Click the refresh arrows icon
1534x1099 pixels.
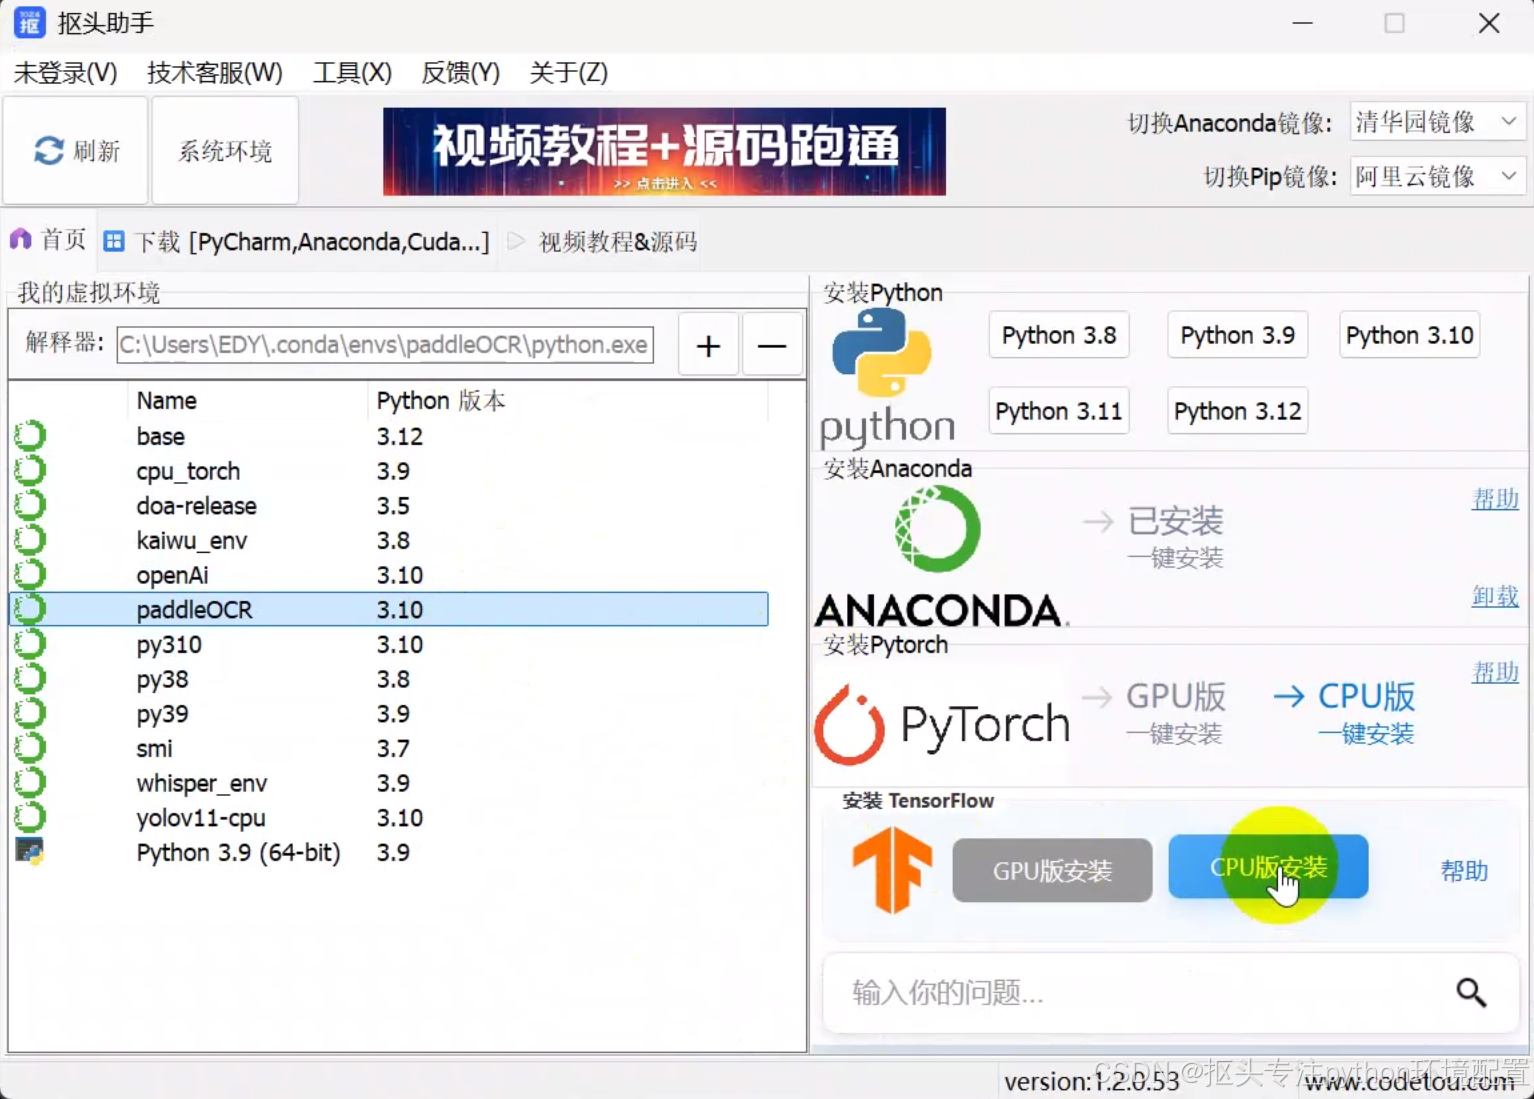coord(48,151)
